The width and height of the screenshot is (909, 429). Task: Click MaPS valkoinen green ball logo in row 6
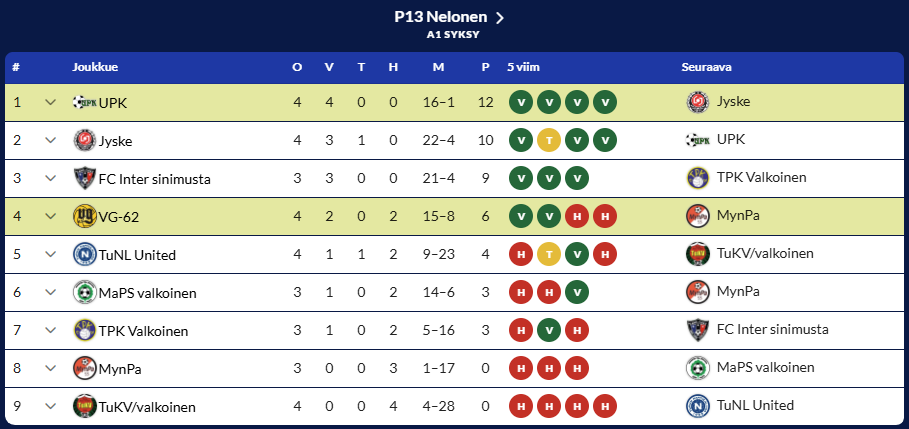(x=85, y=293)
